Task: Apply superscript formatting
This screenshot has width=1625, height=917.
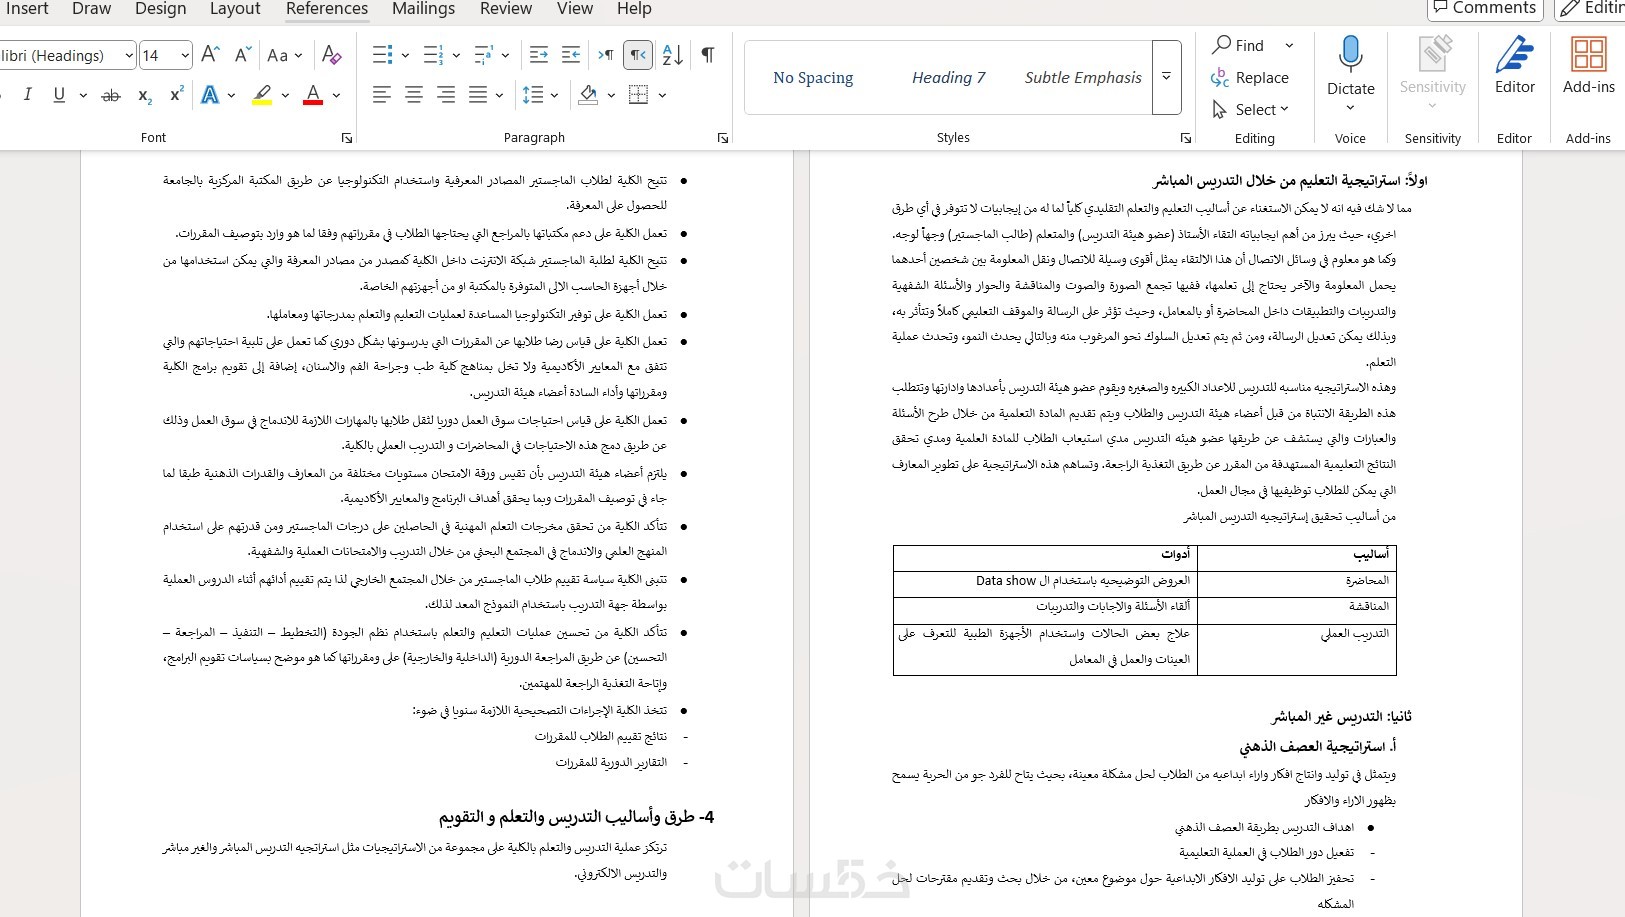Action: tap(177, 95)
